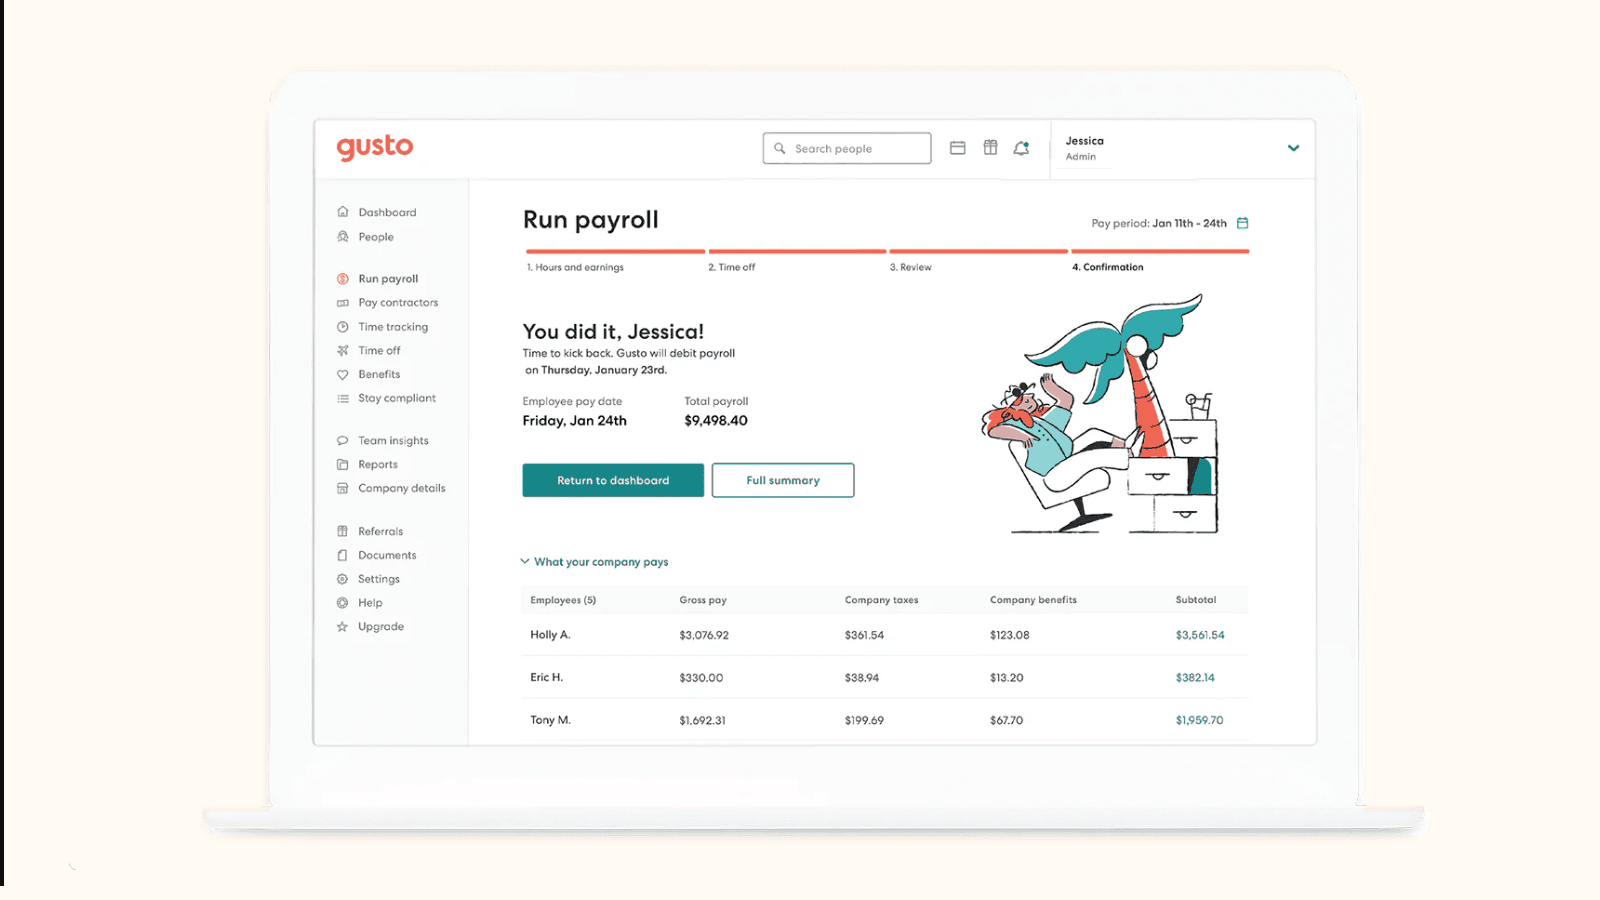The image size is (1600, 900).
Task: Click the gift icon in the top bar
Action: [x=990, y=147]
